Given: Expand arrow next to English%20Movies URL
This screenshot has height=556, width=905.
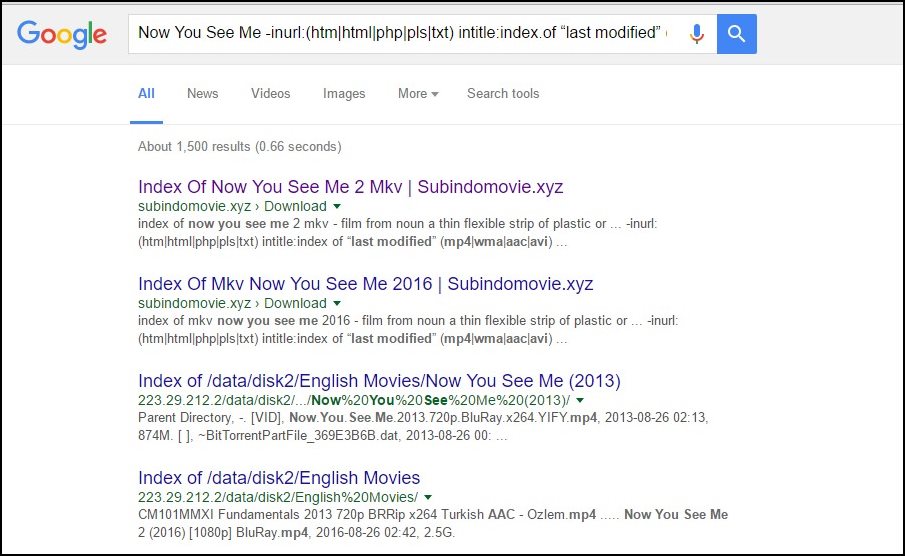Looking at the screenshot, I should coord(428,498).
